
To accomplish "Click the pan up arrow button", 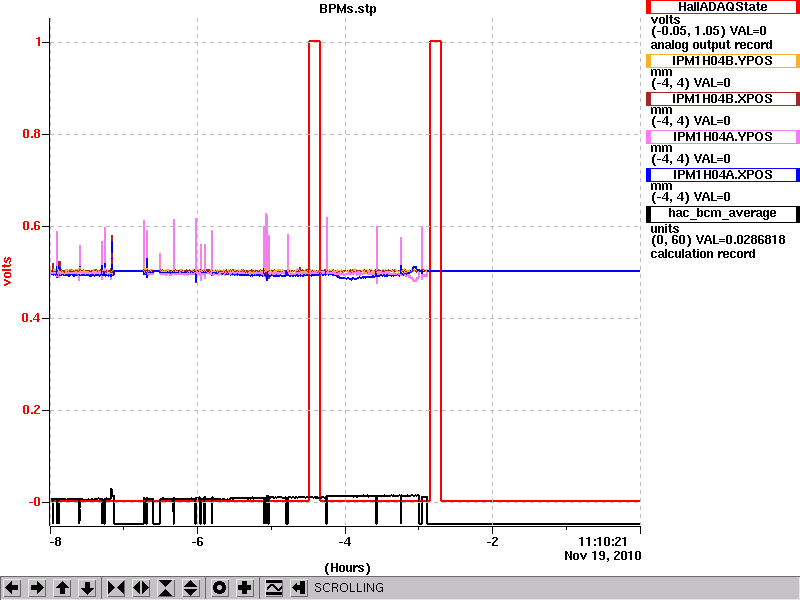I will (62, 588).
